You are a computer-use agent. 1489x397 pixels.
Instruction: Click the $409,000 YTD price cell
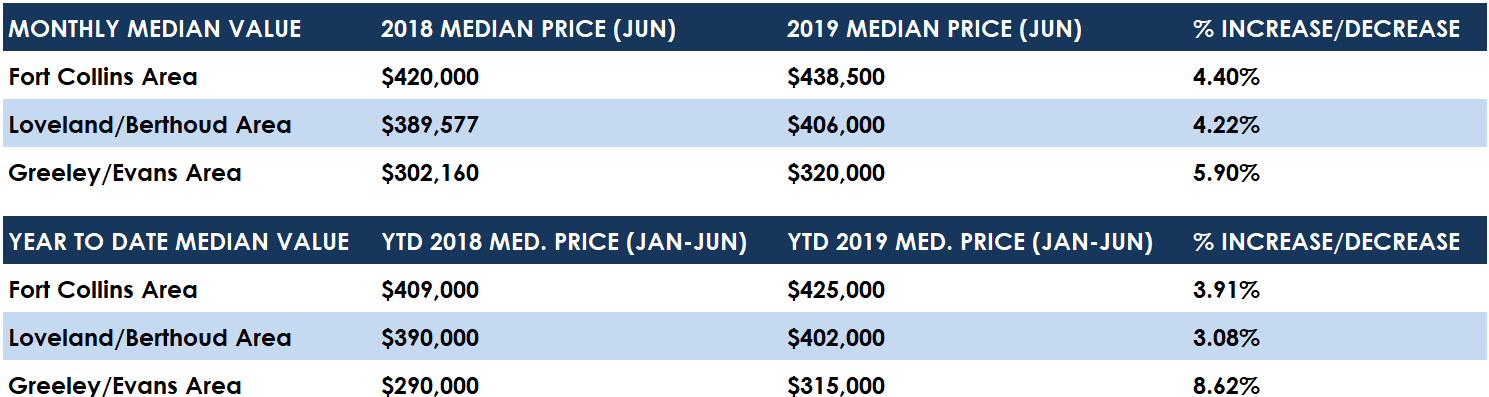[430, 290]
